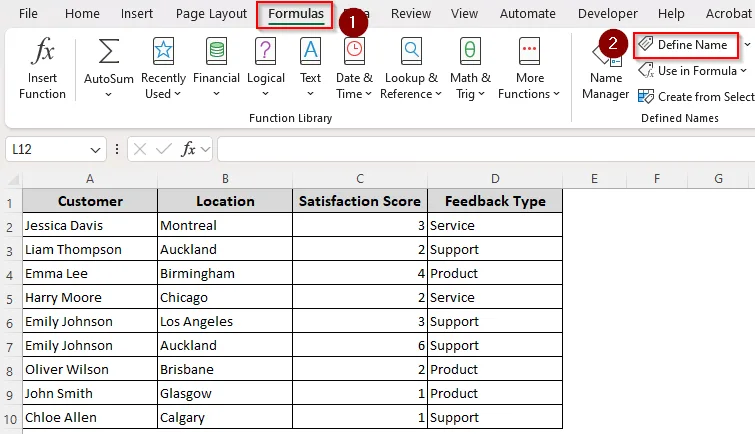
Task: Select the cell containing Montreal
Action: click(x=225, y=225)
